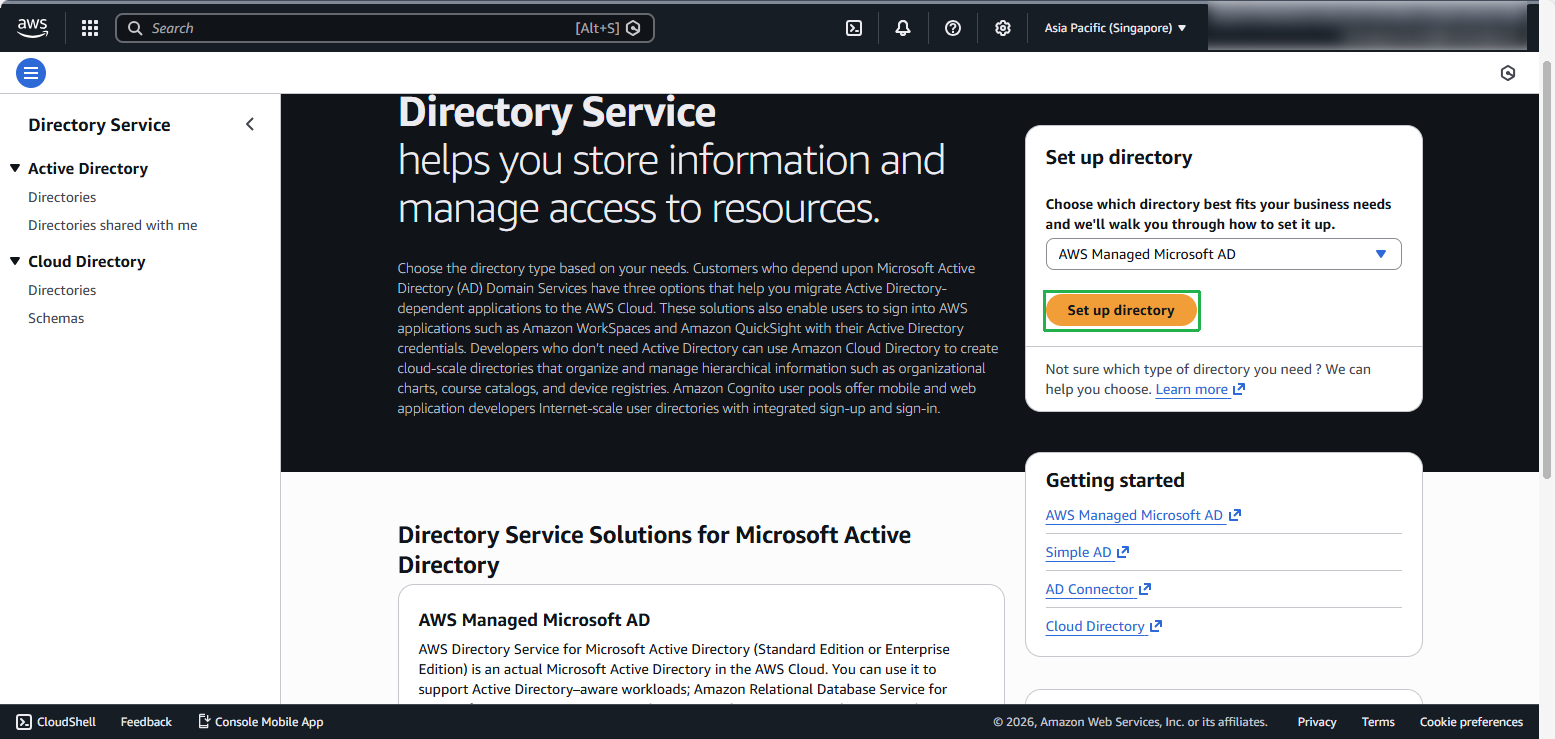Go to Directories shared with me
This screenshot has width=1555, height=739.
click(113, 225)
